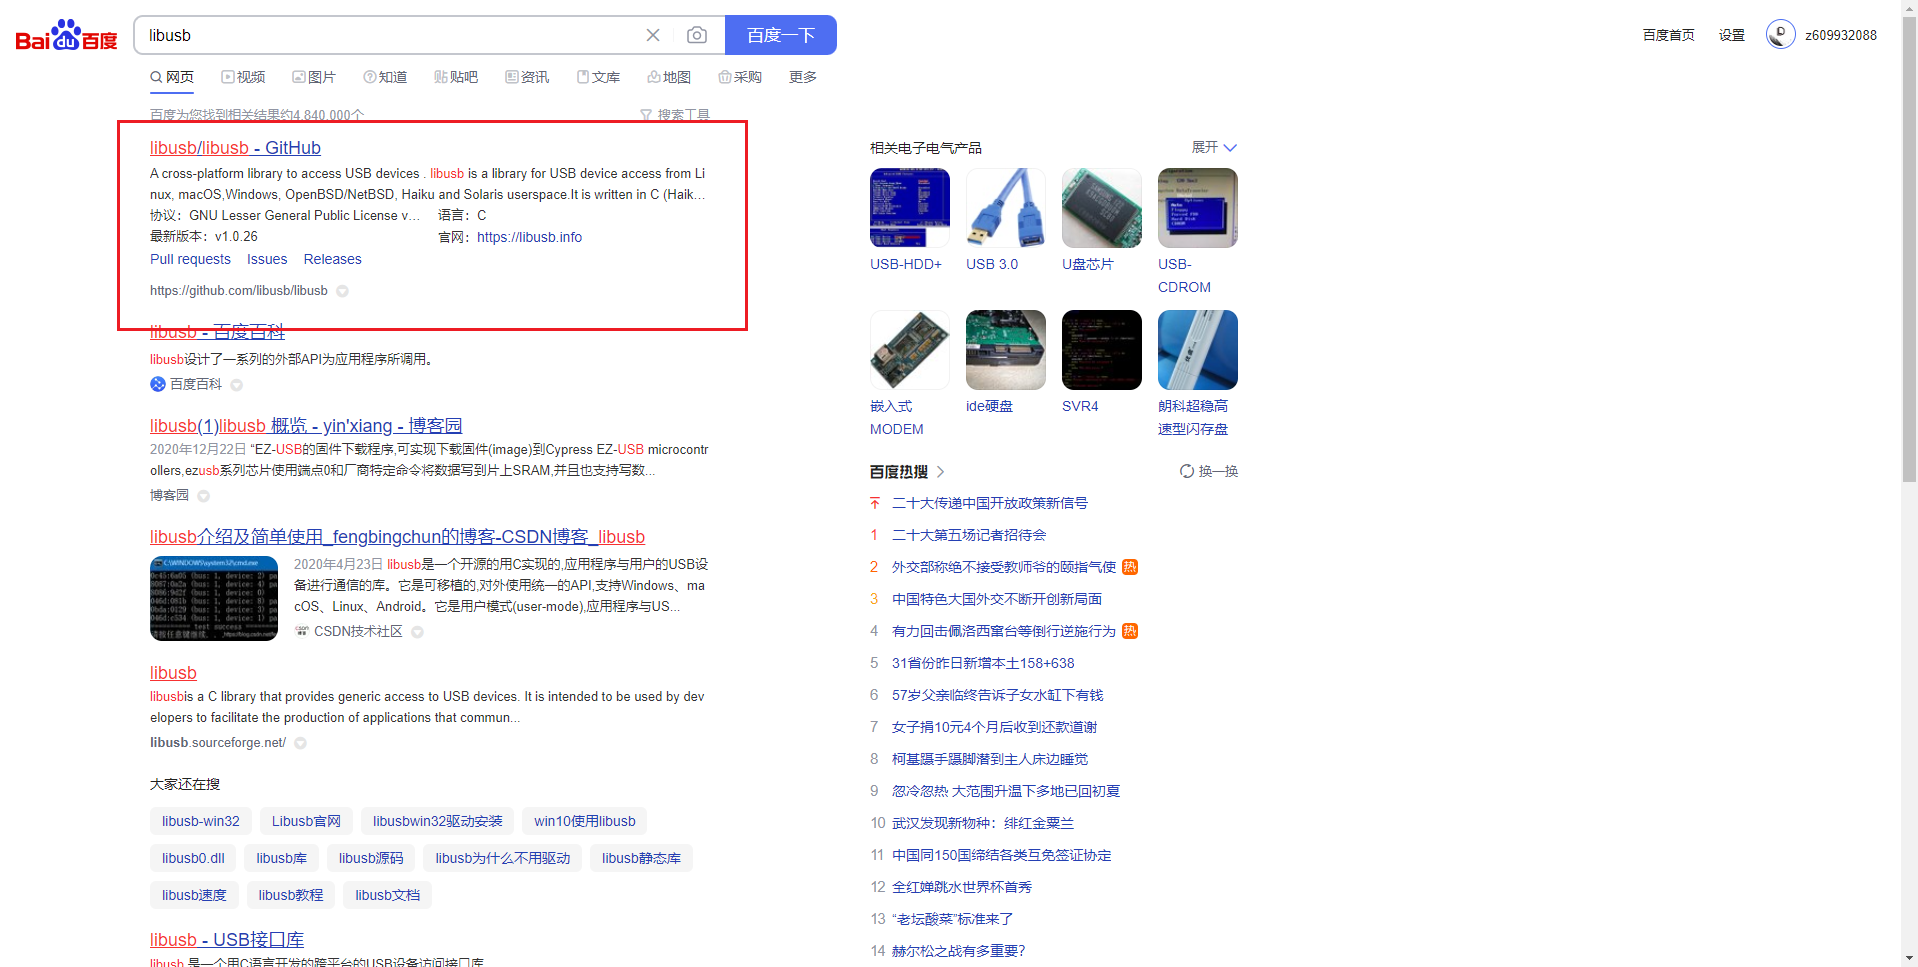Open 设置 menu in header
Viewport: 1918px width, 967px height.
(x=1732, y=35)
